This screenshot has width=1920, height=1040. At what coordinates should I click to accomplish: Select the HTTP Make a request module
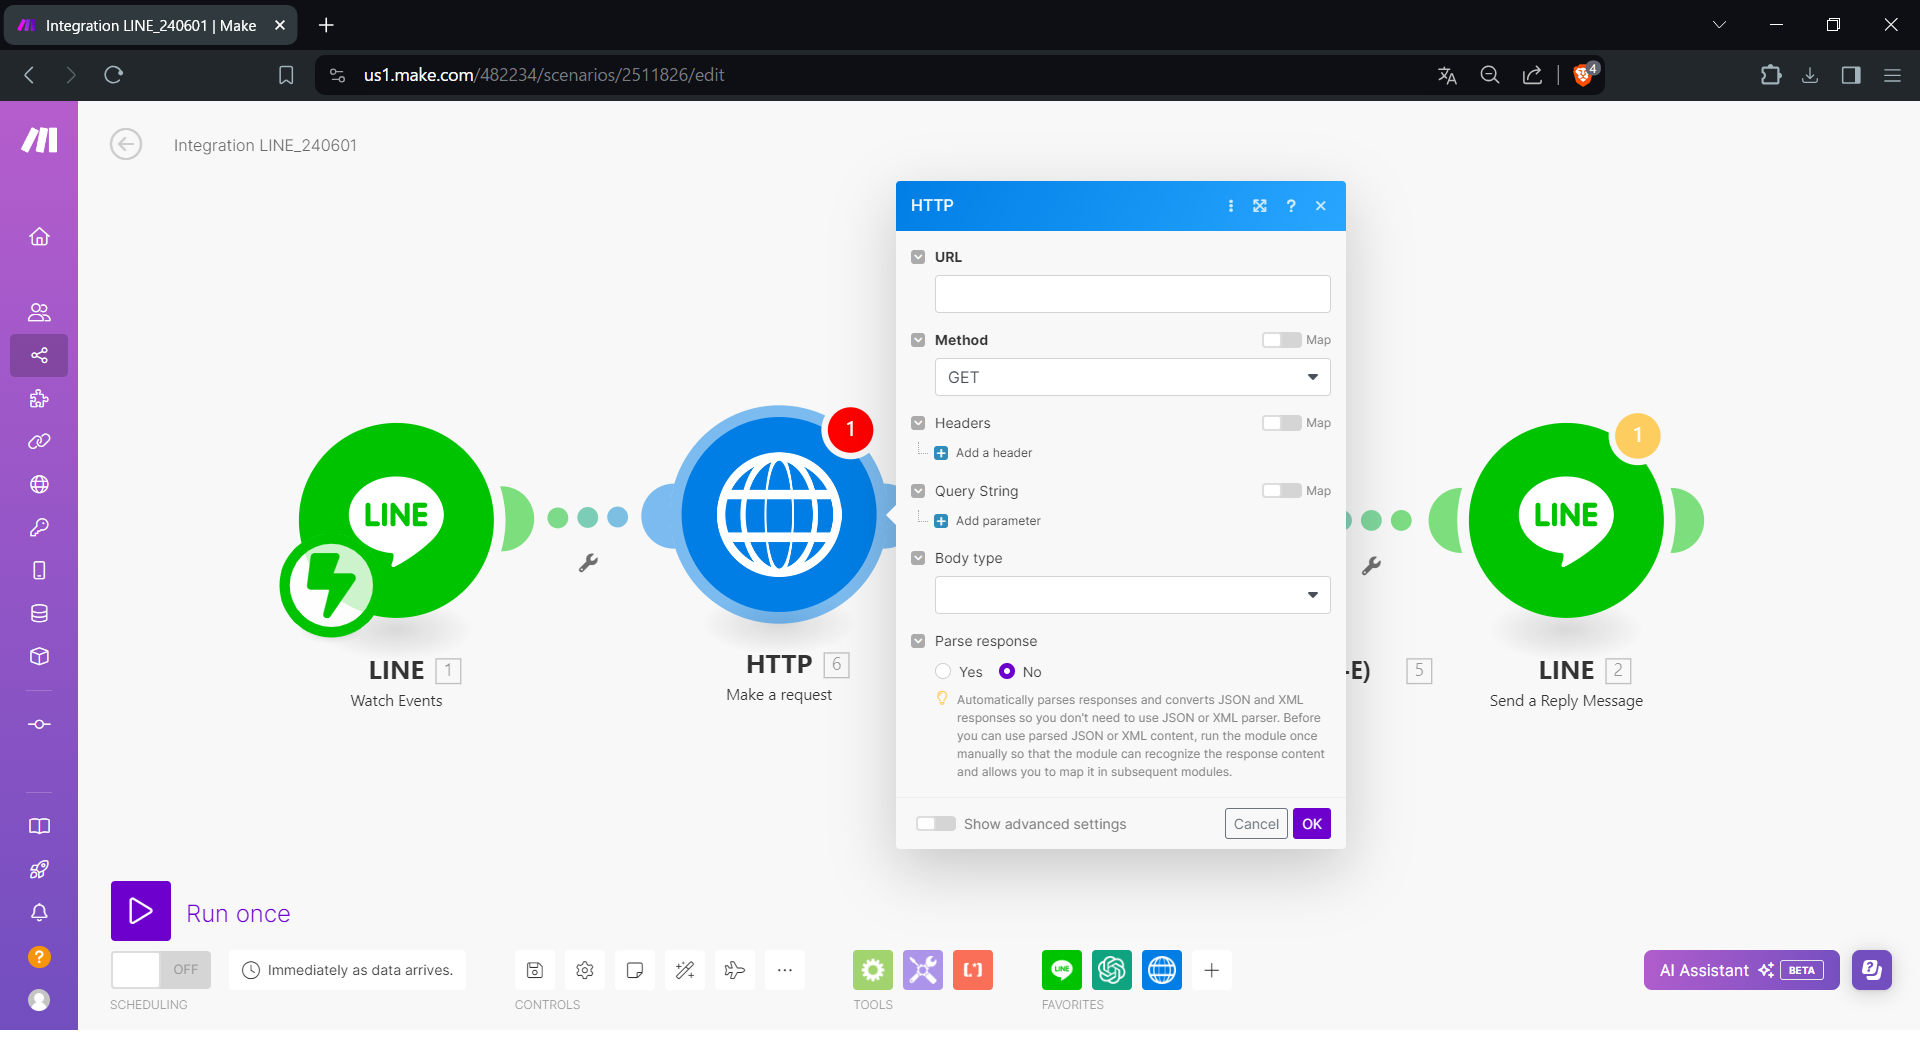pos(779,515)
